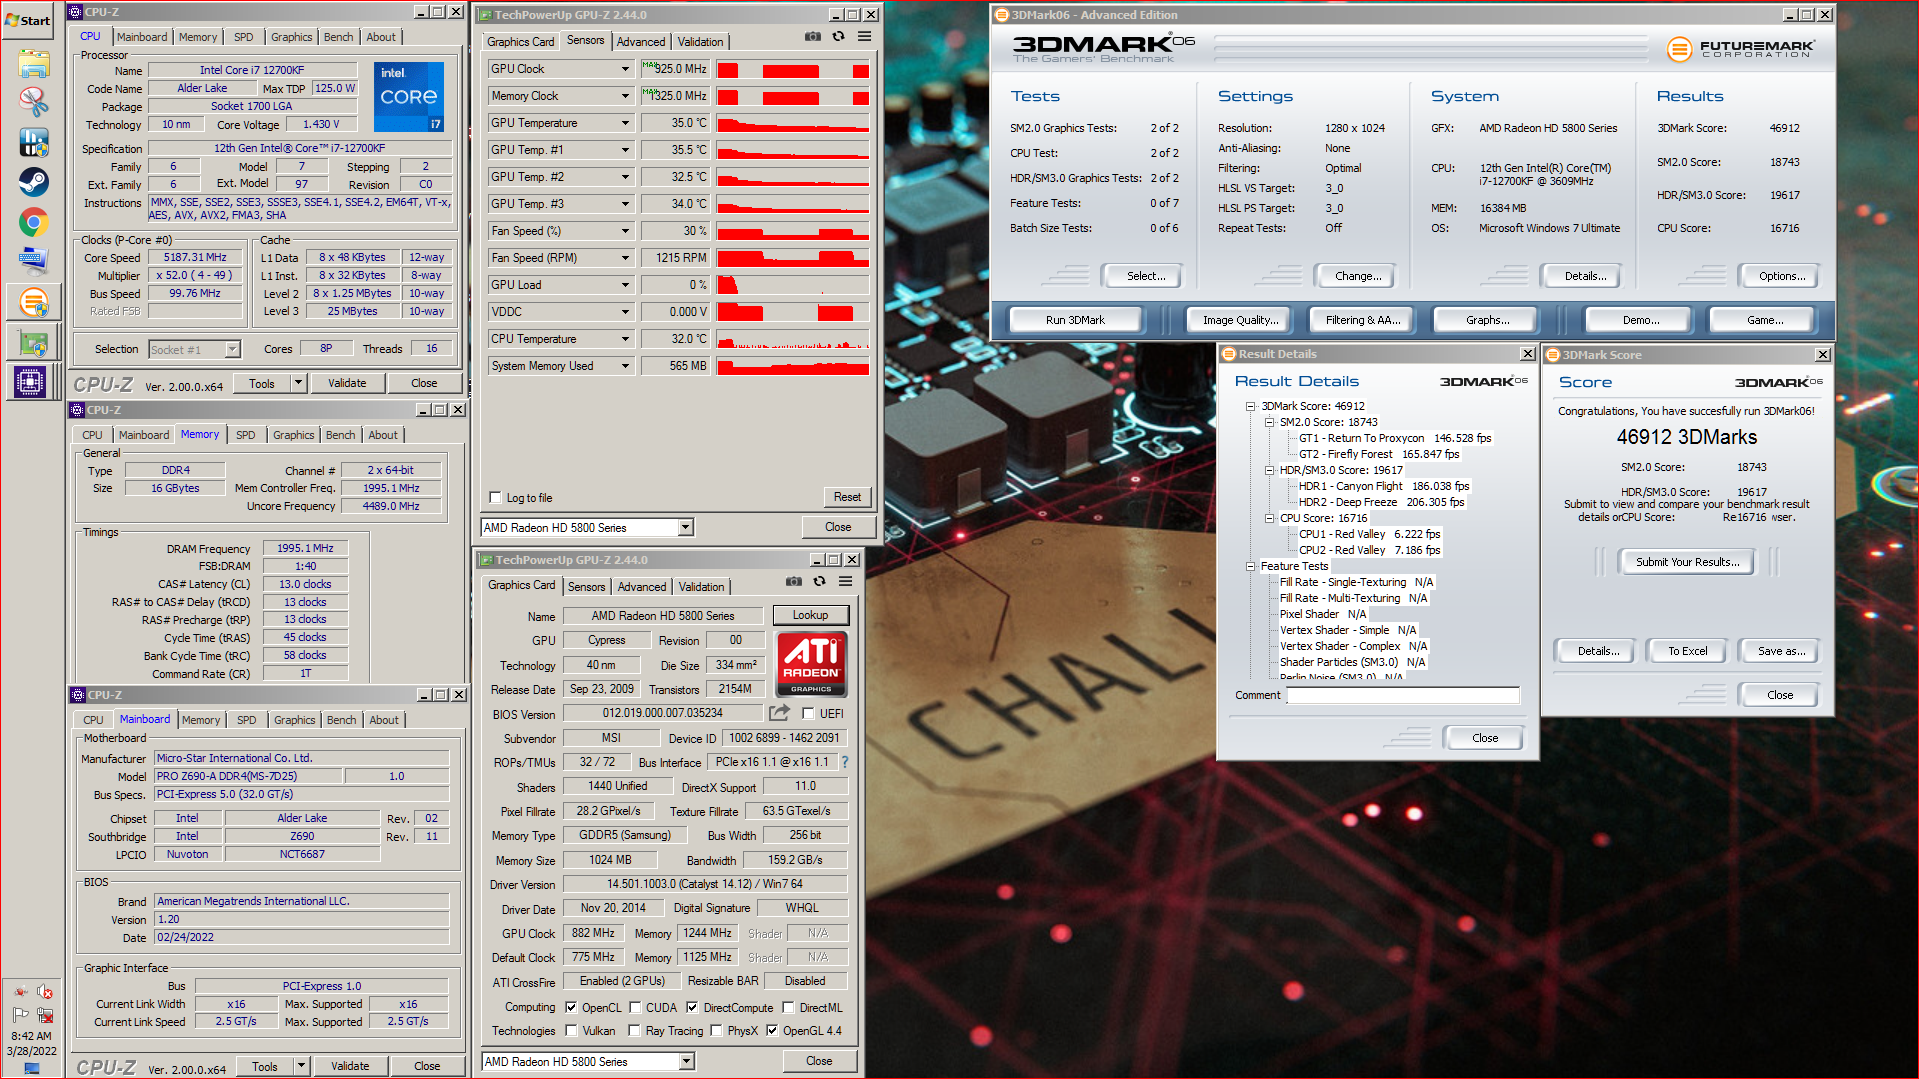Screen dimensions: 1919x1079
Task: Click Validate in the top CPU-Z window
Action: click(x=347, y=383)
